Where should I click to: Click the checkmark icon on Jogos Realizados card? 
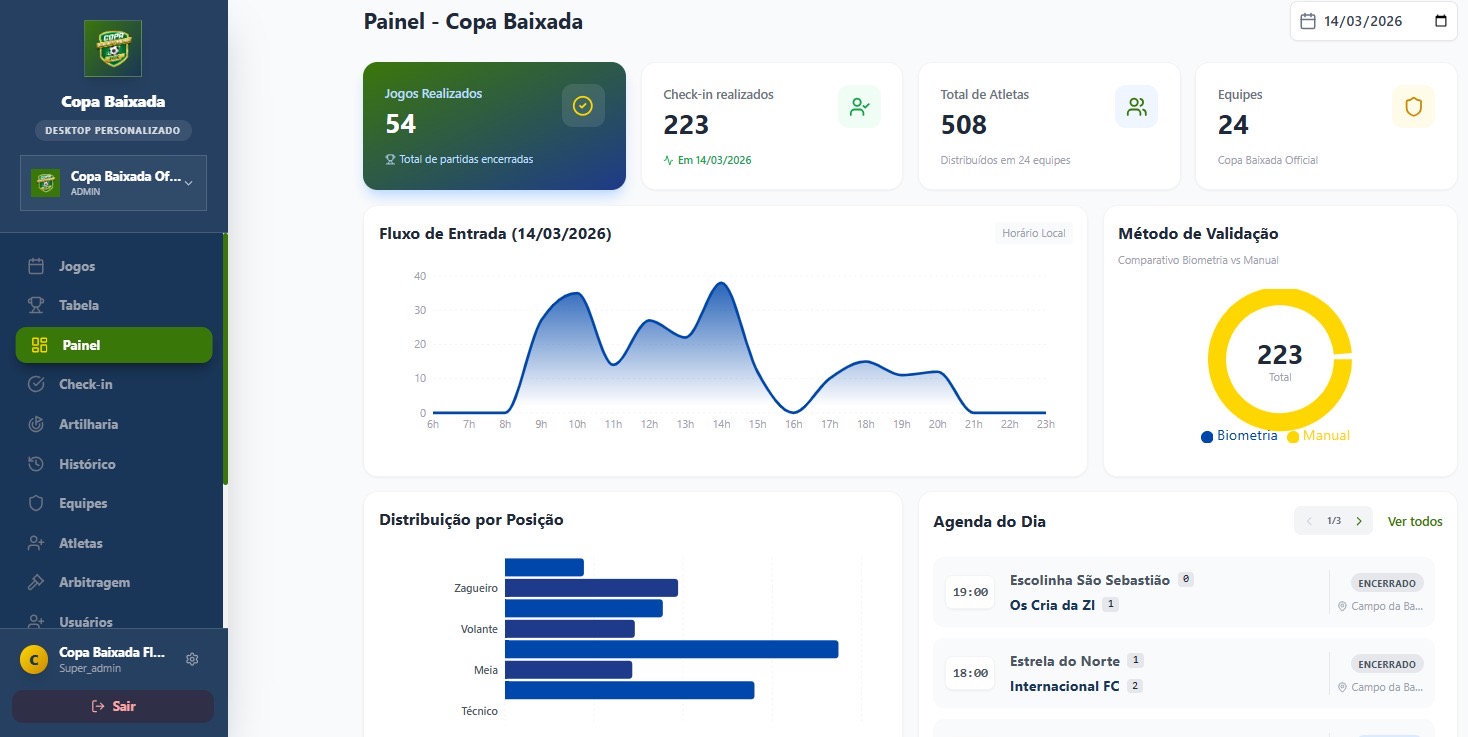point(583,105)
